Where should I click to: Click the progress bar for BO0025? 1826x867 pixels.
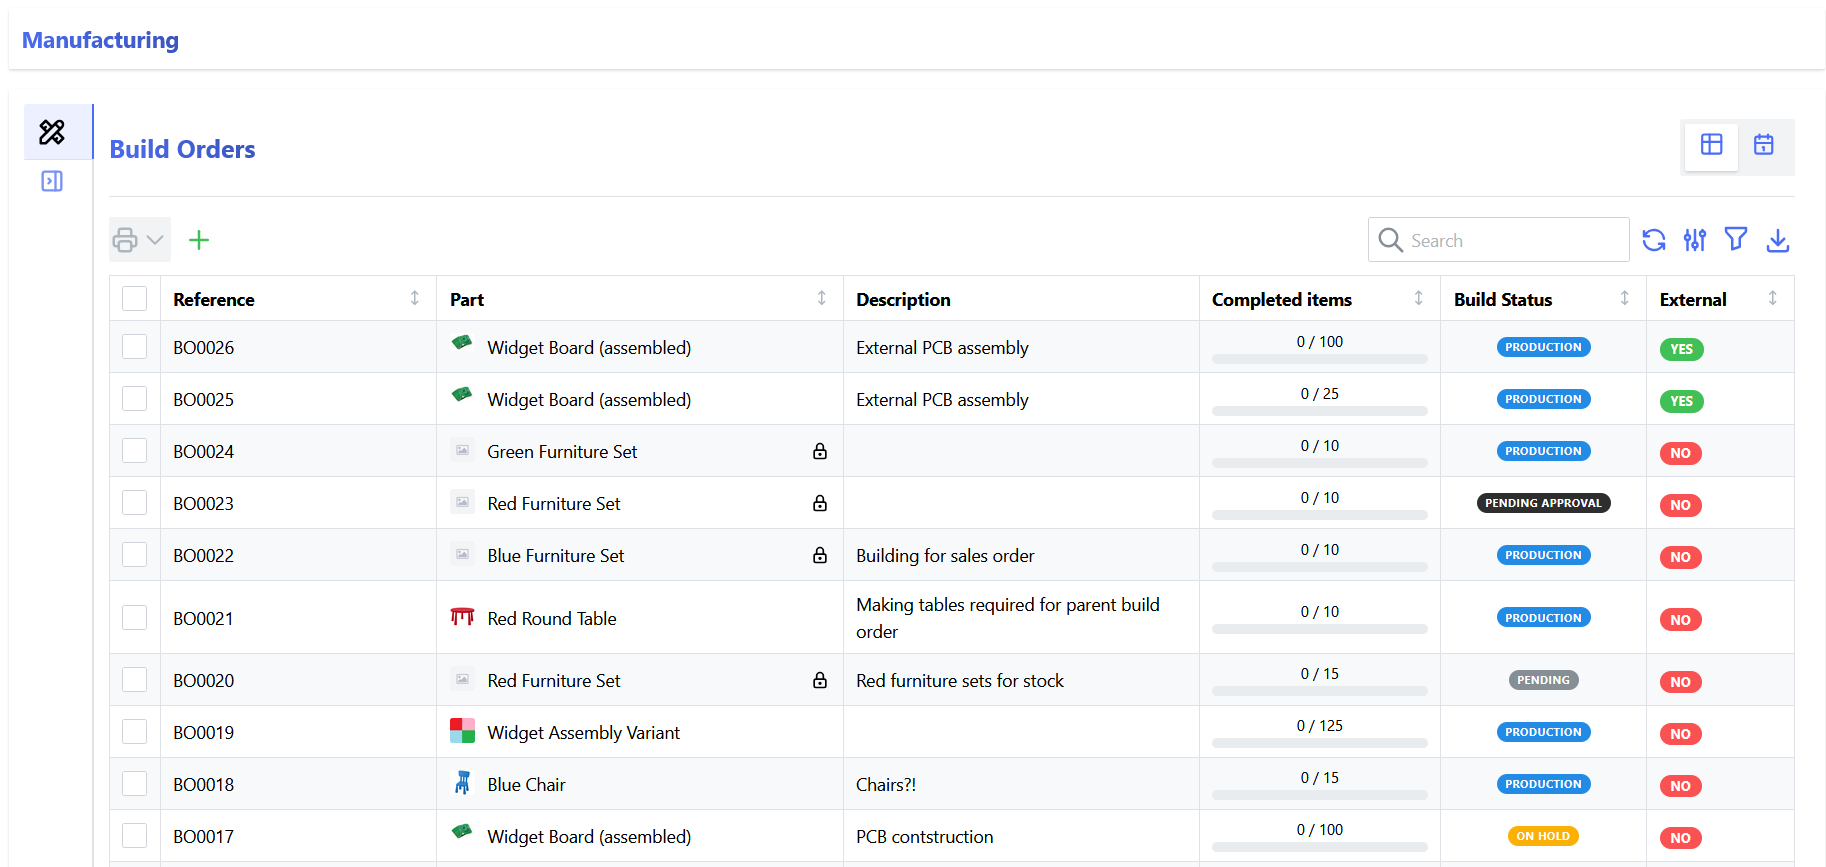[x=1319, y=411]
